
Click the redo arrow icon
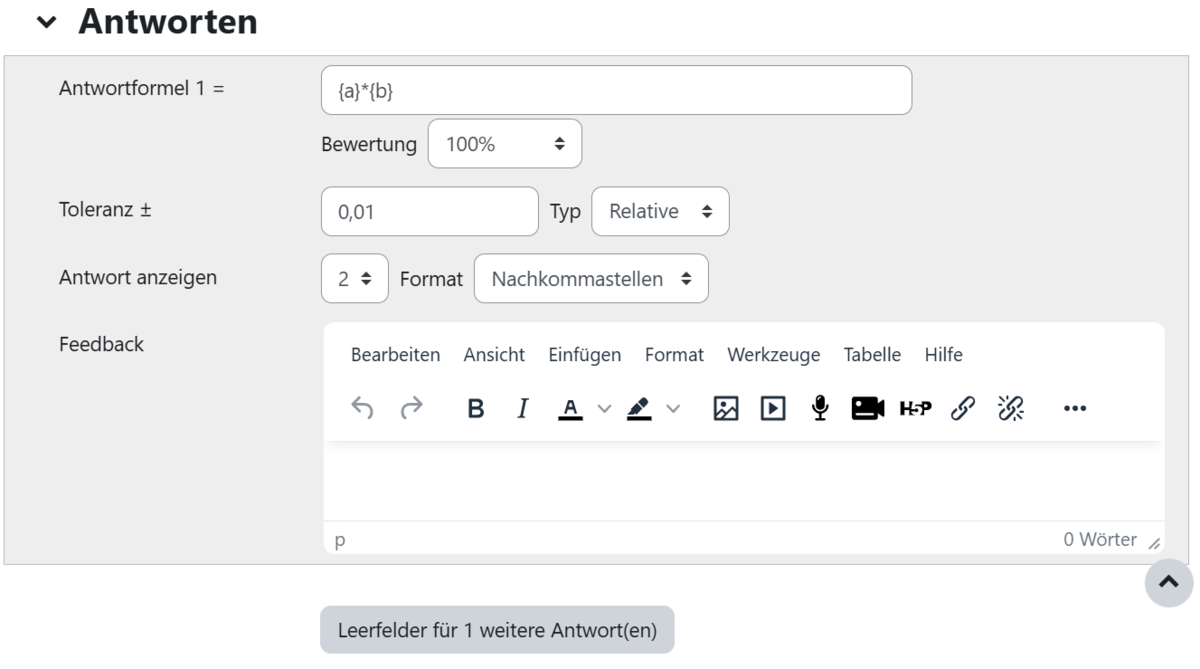(x=411, y=408)
